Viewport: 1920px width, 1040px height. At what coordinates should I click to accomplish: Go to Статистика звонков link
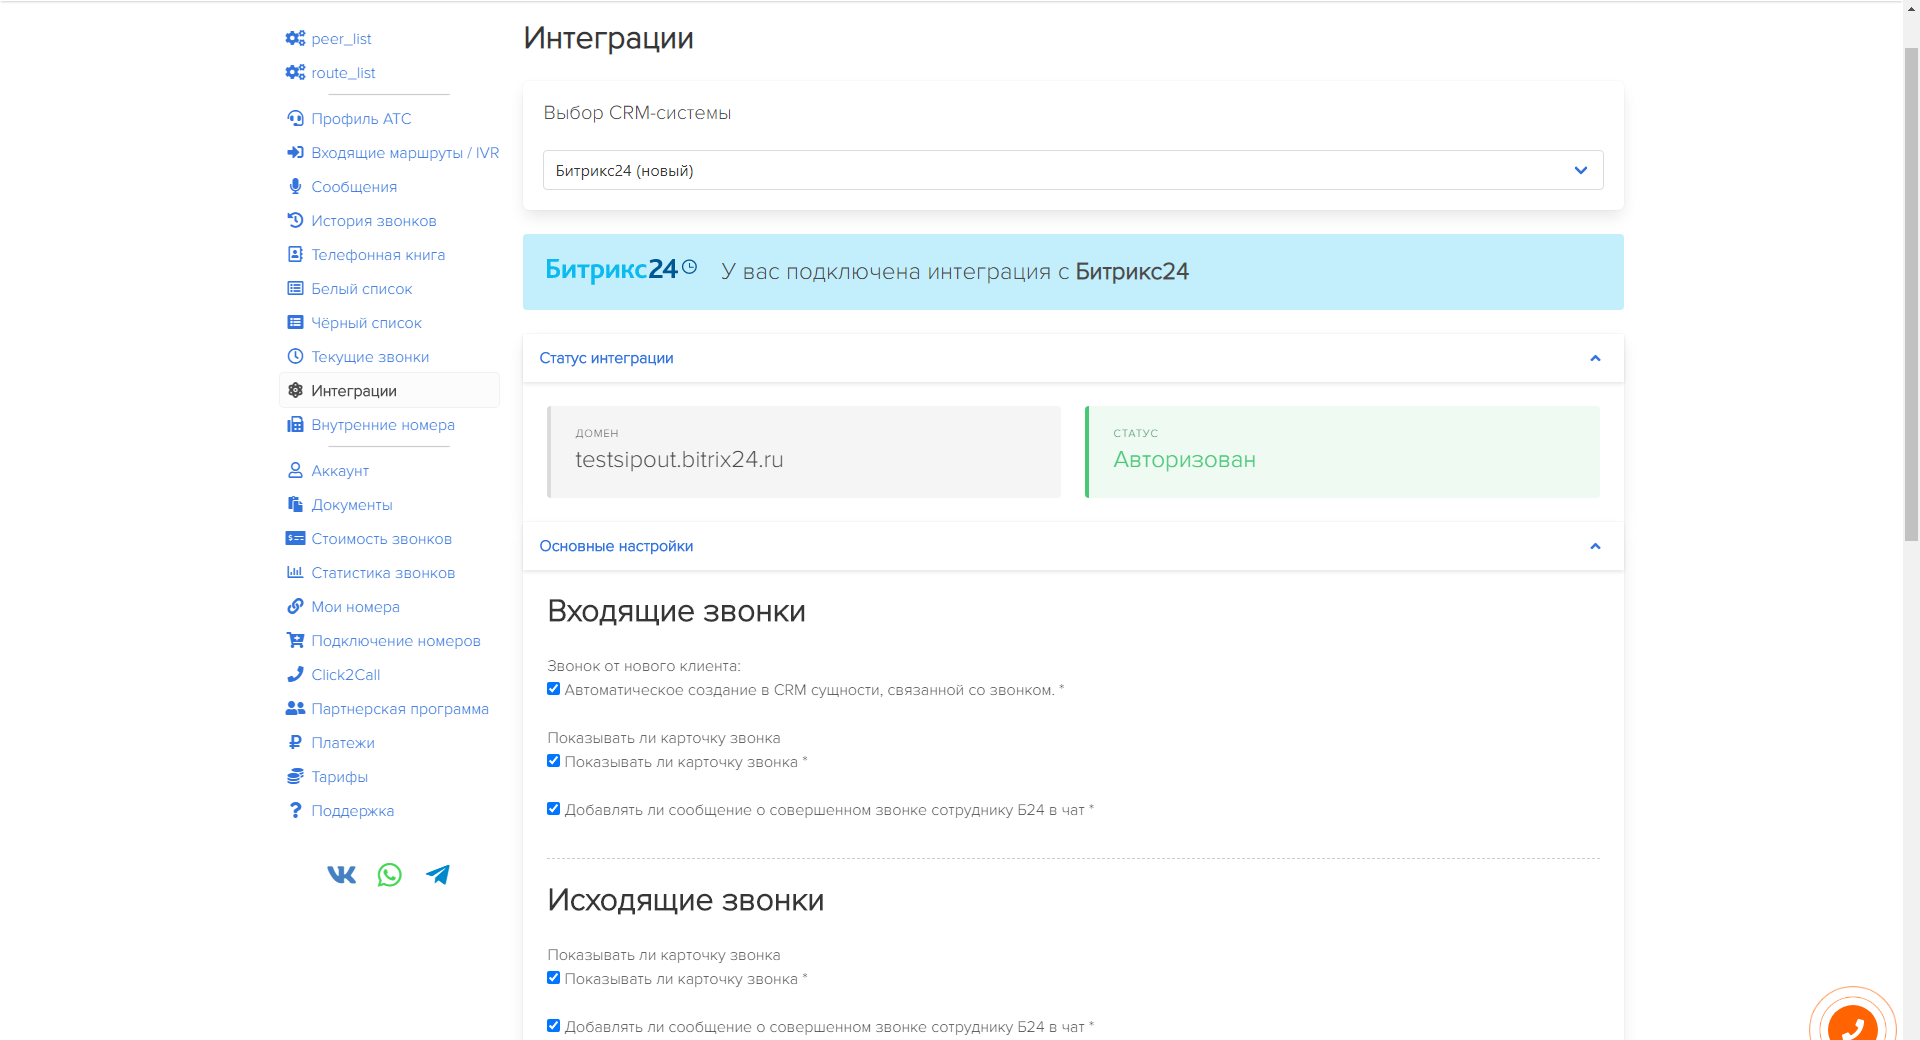383,573
